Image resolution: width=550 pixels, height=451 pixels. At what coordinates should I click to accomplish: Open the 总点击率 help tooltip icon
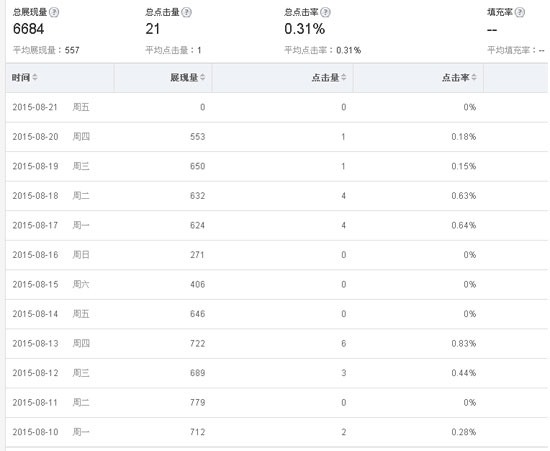pos(326,12)
